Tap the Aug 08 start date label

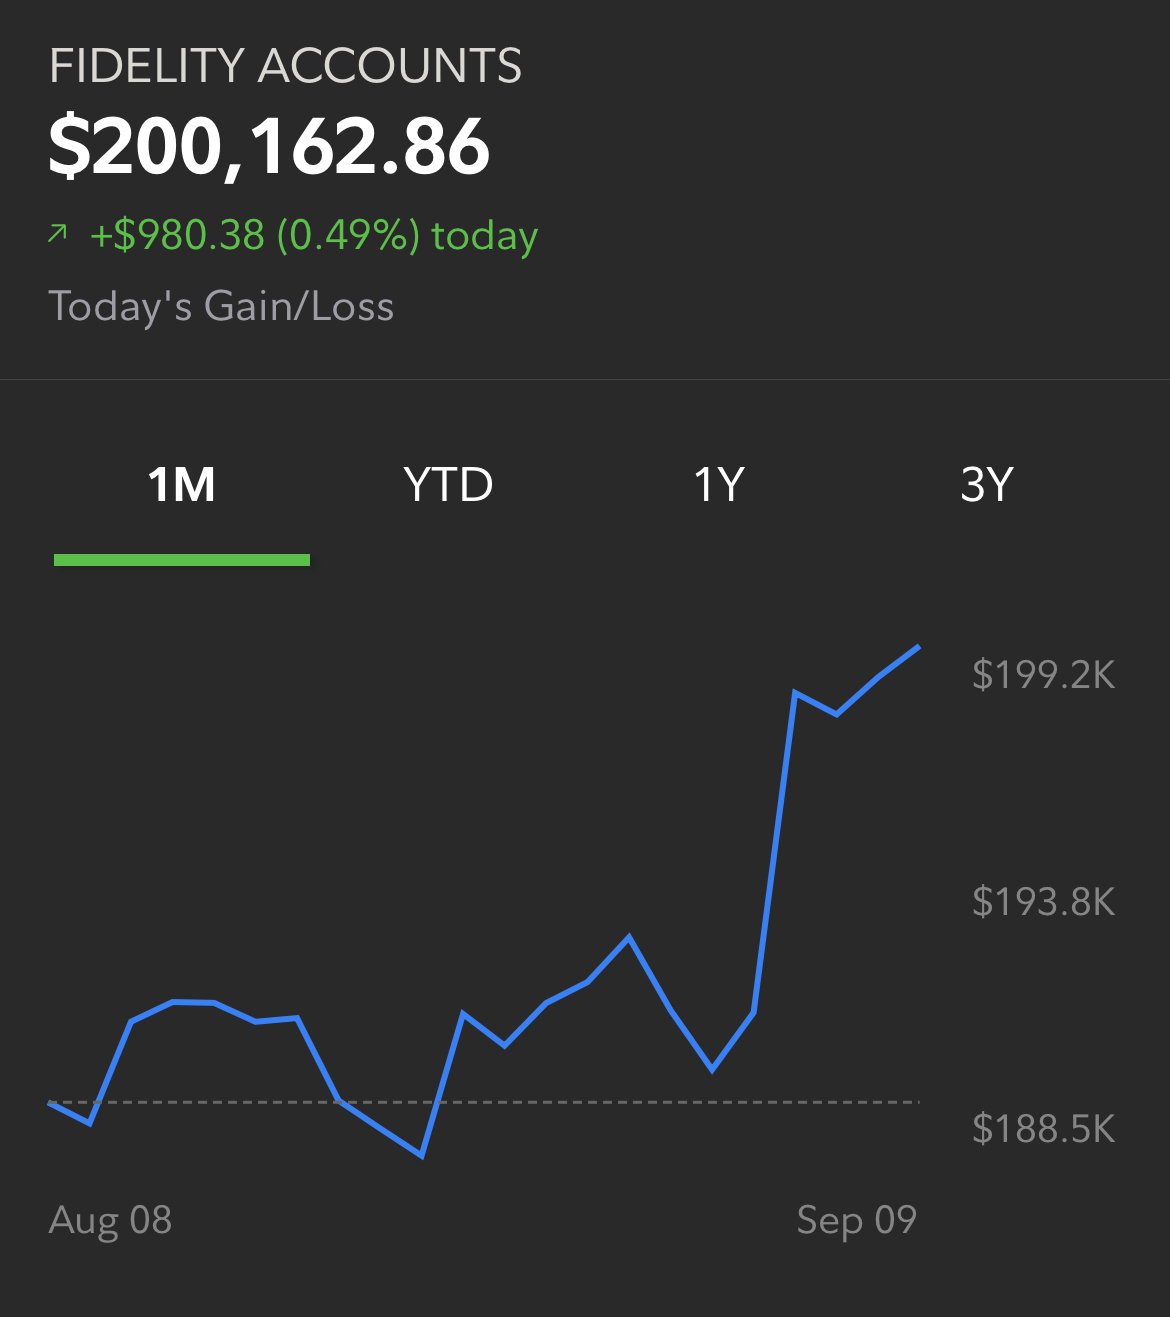tap(110, 1221)
